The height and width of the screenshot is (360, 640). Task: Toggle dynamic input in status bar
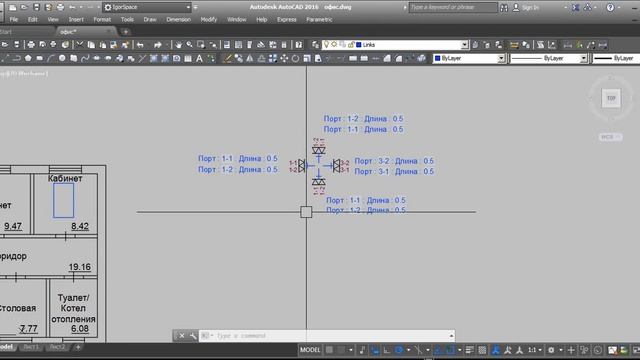click(374, 350)
